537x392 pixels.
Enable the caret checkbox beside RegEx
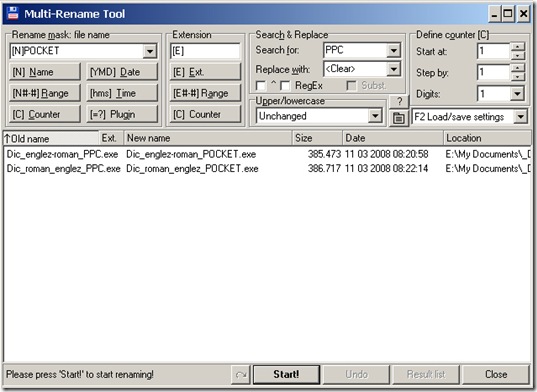261,86
